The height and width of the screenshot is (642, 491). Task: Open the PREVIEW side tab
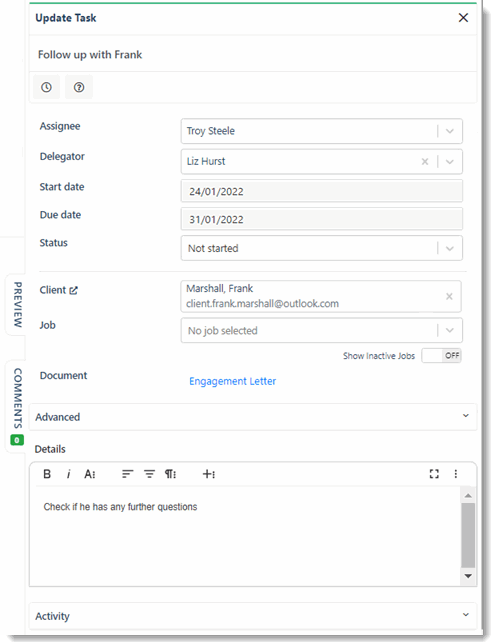[17, 304]
